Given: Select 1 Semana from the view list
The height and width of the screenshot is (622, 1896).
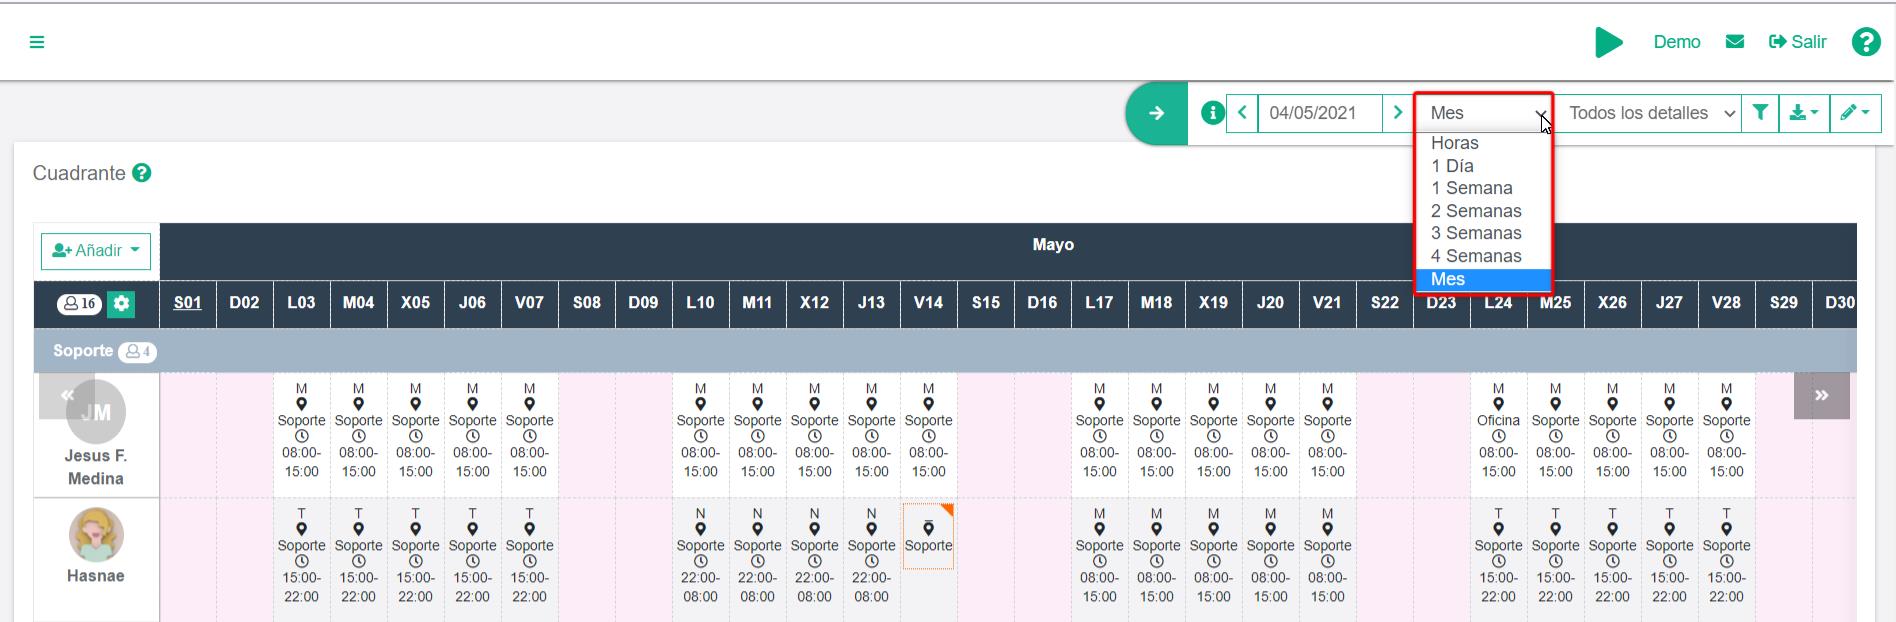Looking at the screenshot, I should 1471,188.
